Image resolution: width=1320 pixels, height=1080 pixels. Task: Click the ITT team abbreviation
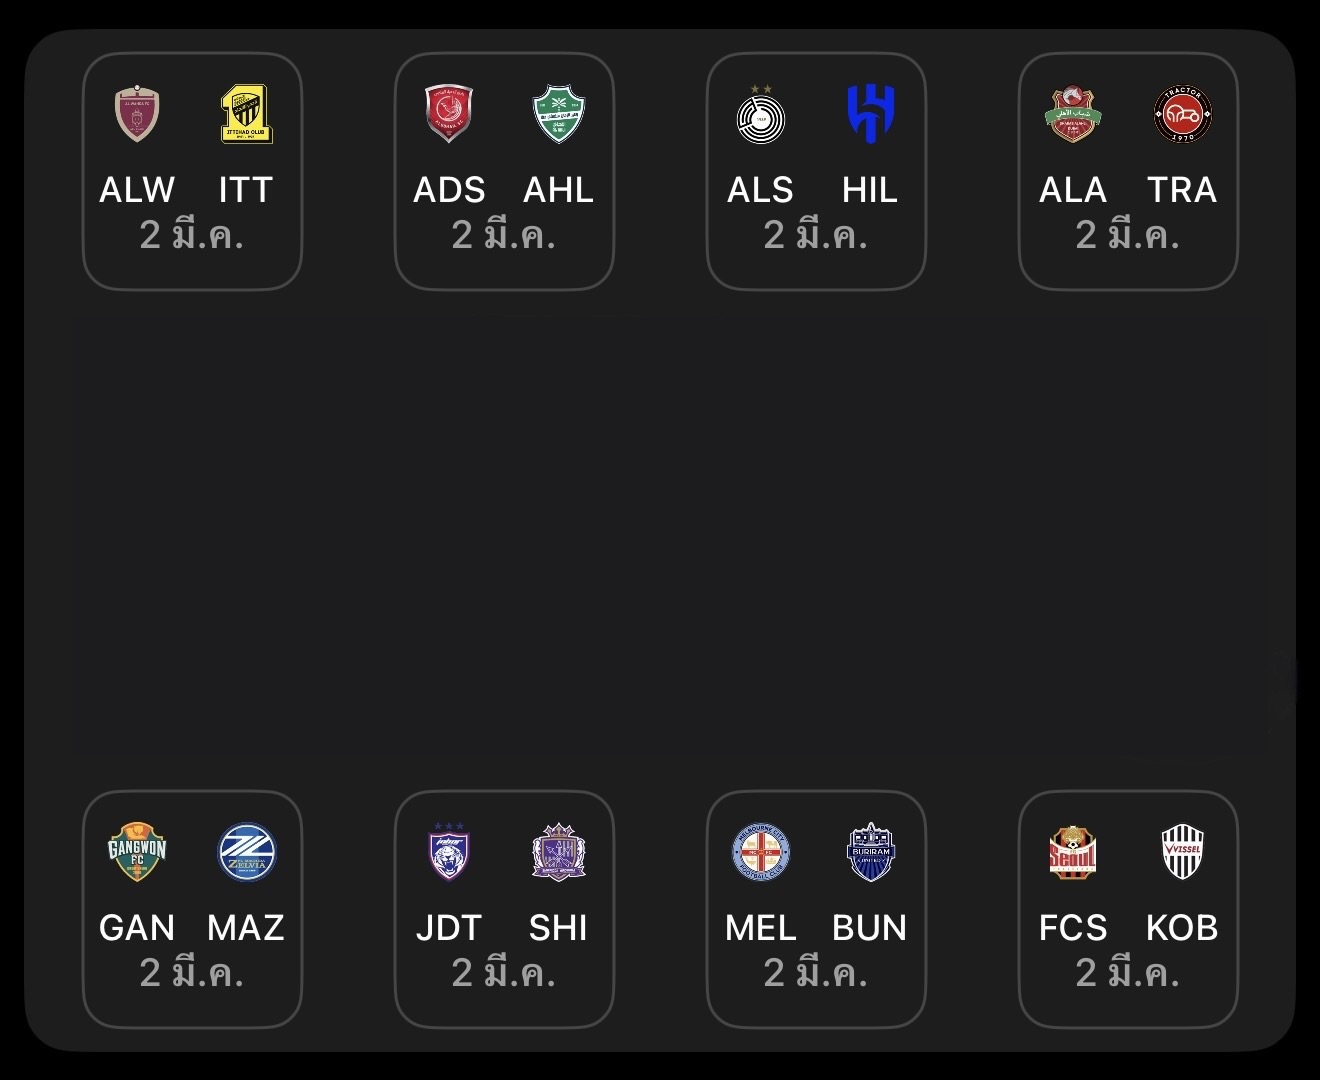(x=246, y=190)
